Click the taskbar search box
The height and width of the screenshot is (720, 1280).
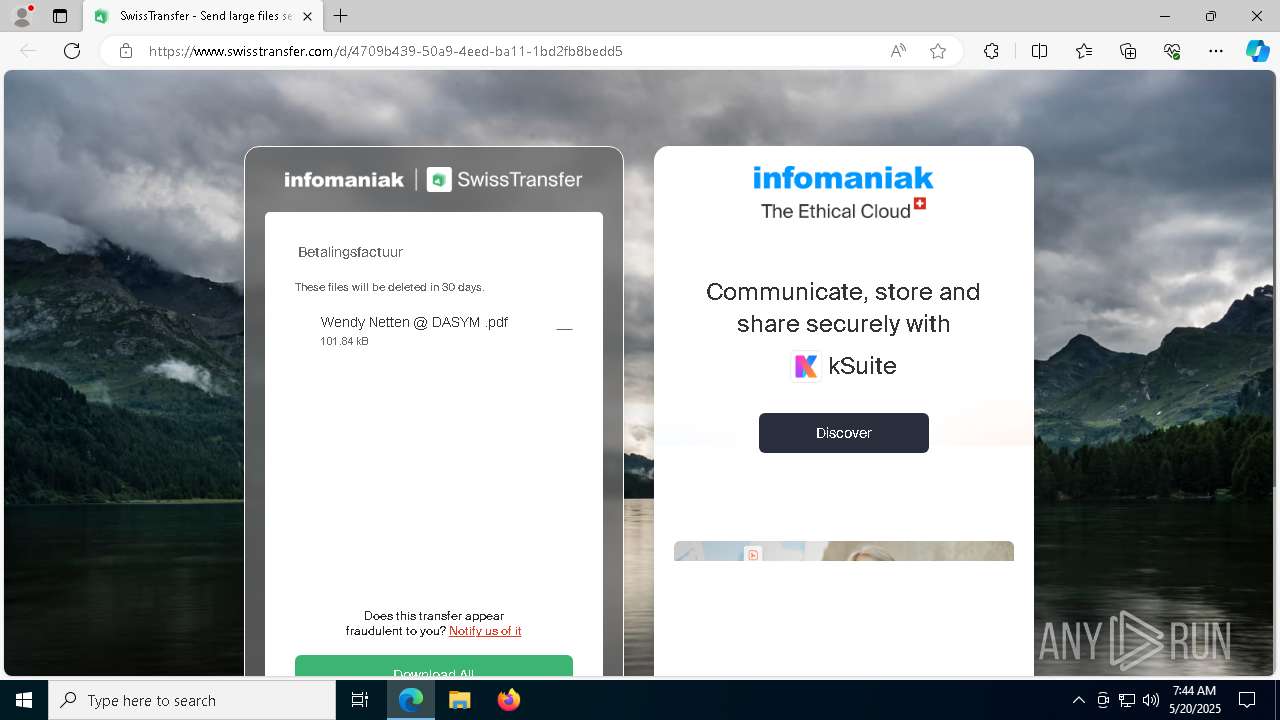click(192, 700)
